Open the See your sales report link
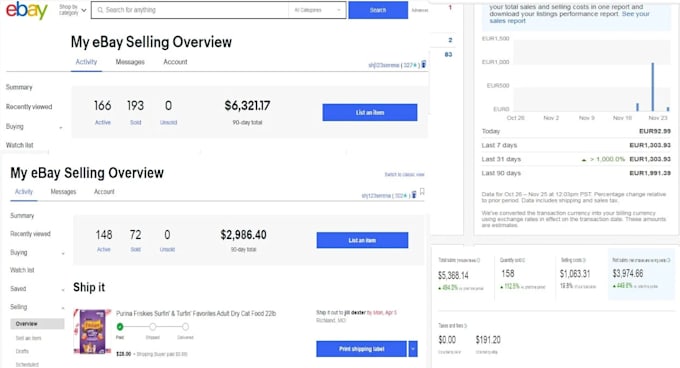Screen dimensions: 680x368 click(x=569, y=17)
